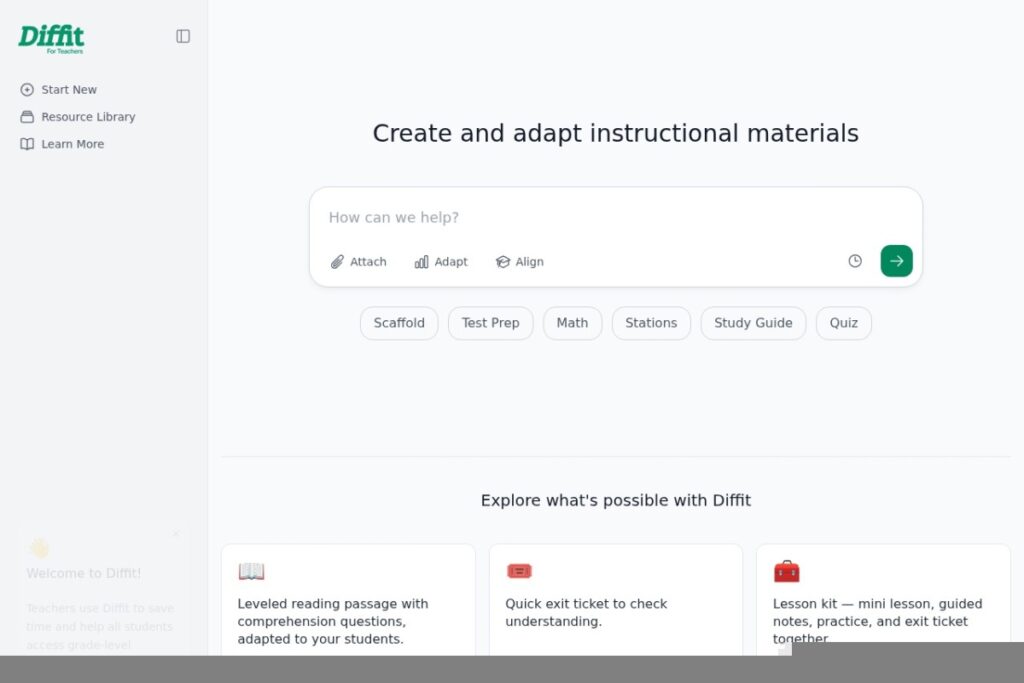Submit with the green arrow button
The width and height of the screenshot is (1024, 683).
[x=896, y=261]
